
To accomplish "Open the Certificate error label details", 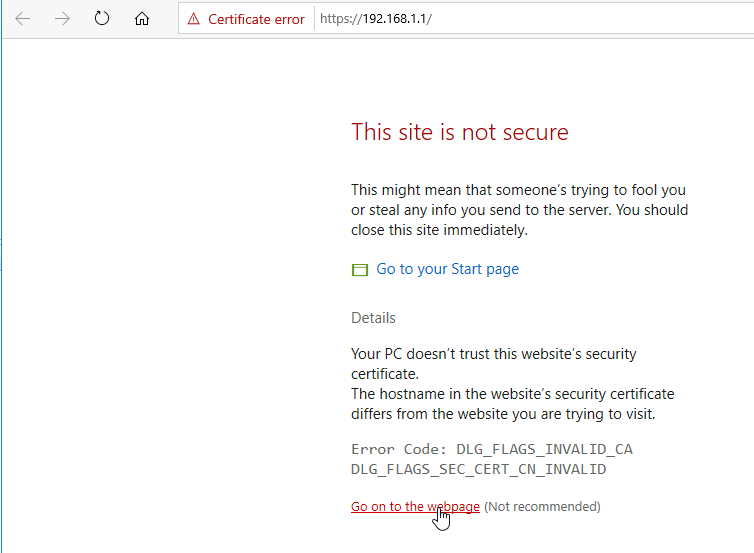I will click(x=256, y=19).
